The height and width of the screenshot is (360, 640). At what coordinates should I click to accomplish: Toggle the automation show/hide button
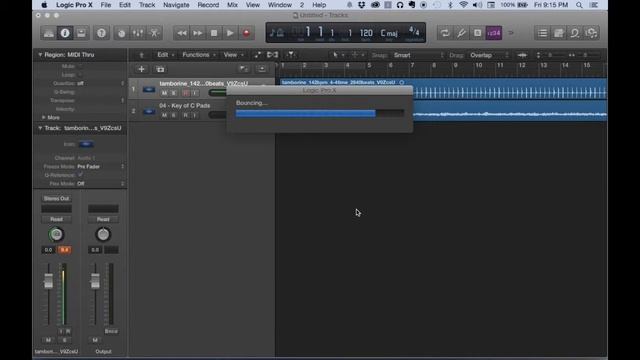(258, 55)
